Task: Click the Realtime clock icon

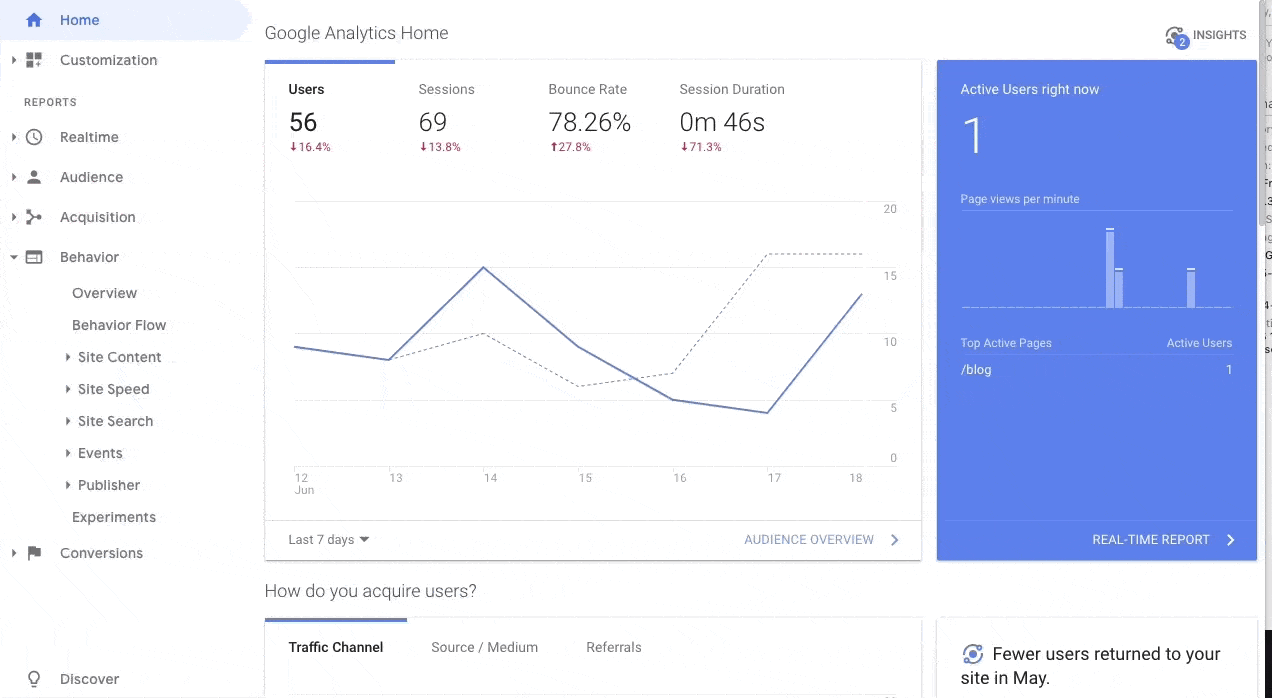Action: pos(34,137)
